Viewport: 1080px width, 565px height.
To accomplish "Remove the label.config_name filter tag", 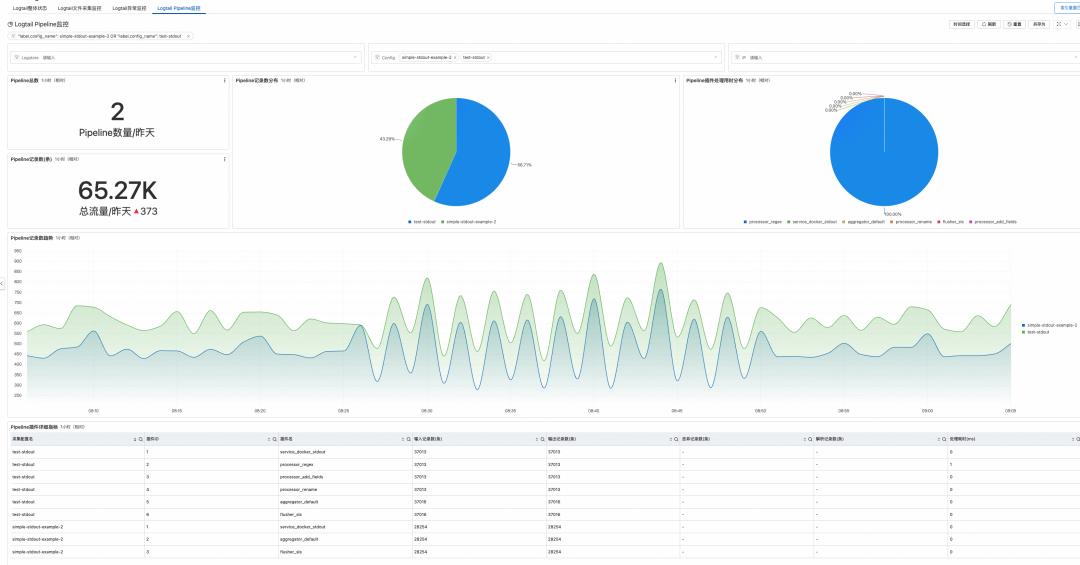I will (x=188, y=36).
